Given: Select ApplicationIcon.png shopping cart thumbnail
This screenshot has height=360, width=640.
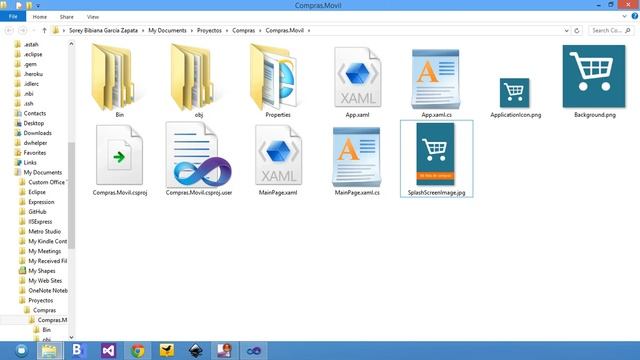Looking at the screenshot, I should 514,93.
